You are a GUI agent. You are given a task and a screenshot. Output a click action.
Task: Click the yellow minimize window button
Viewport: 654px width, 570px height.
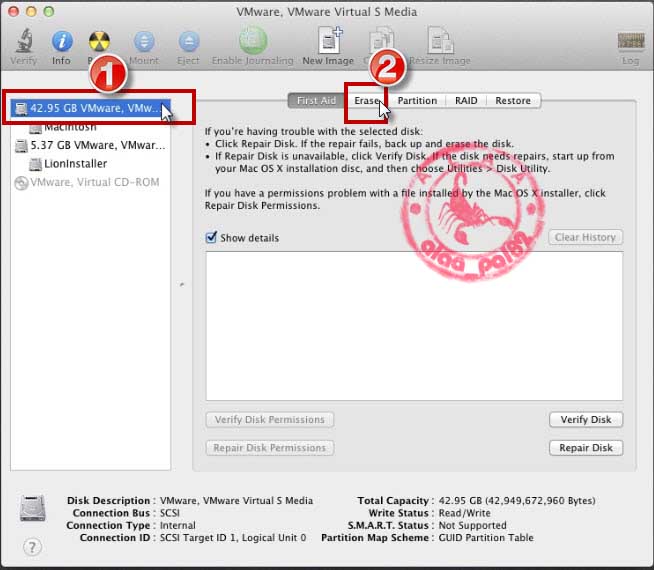[31, 11]
